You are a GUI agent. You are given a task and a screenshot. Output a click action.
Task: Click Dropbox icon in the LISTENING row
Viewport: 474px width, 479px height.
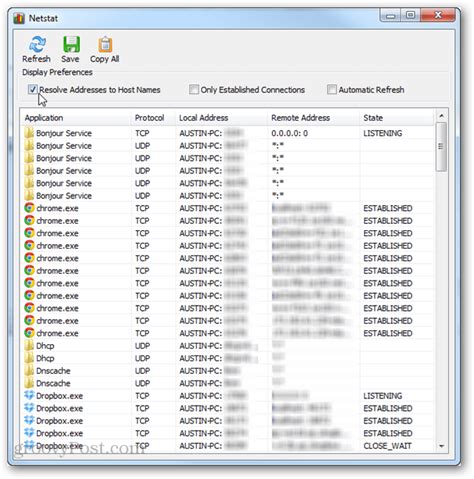pos(29,396)
